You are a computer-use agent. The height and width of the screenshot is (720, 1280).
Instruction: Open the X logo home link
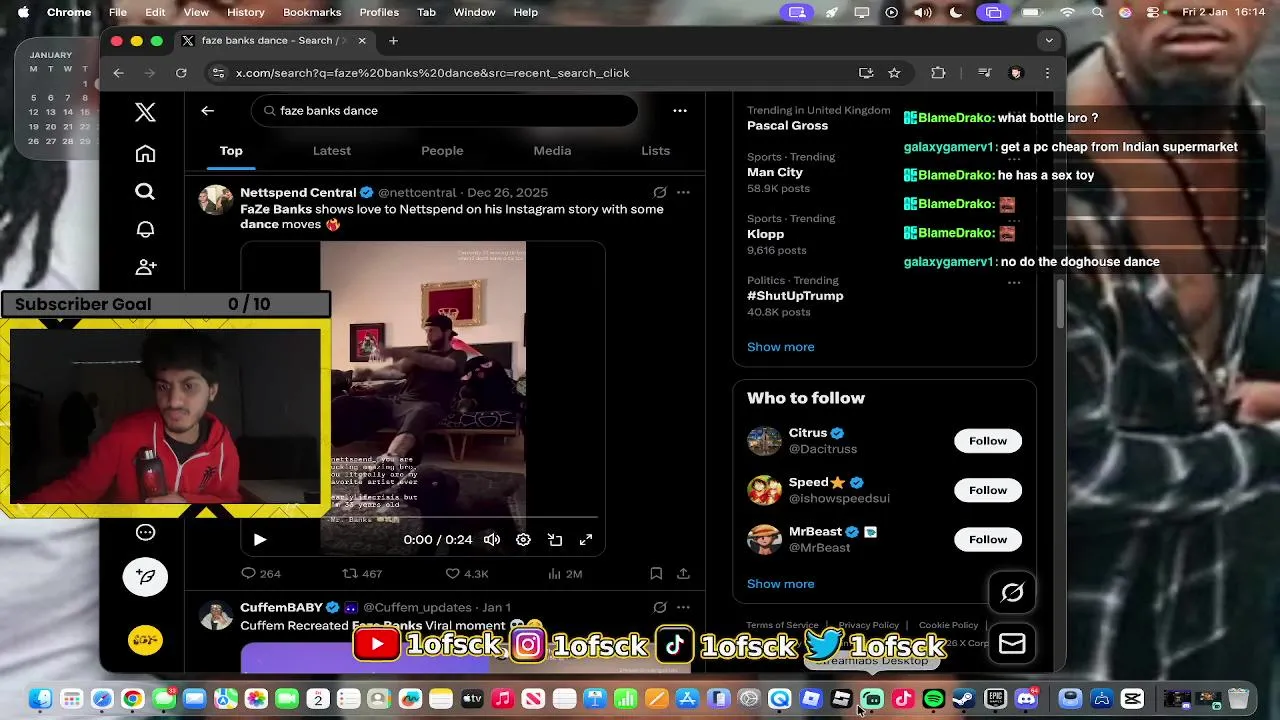pyautogui.click(x=145, y=112)
